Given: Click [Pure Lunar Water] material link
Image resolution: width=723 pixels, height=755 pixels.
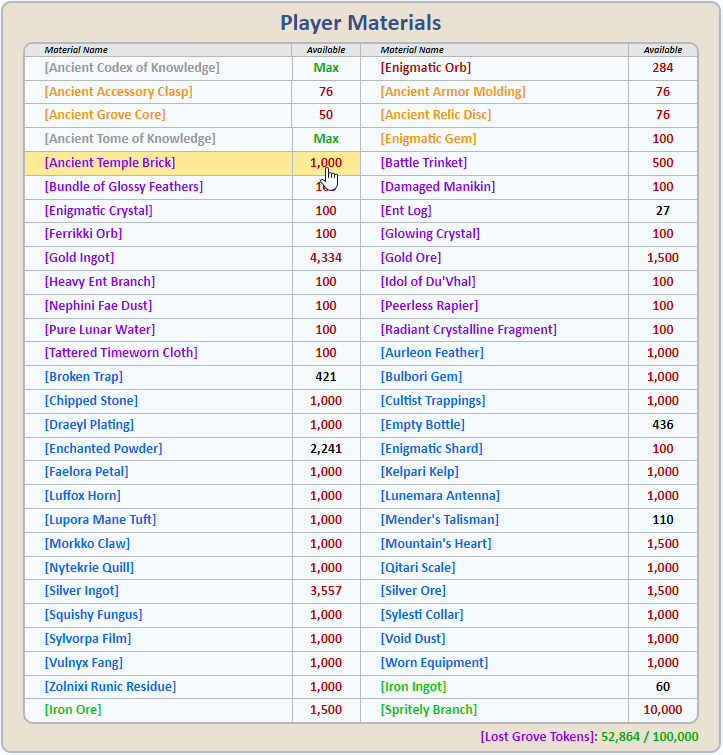Looking at the screenshot, I should coord(100,331).
